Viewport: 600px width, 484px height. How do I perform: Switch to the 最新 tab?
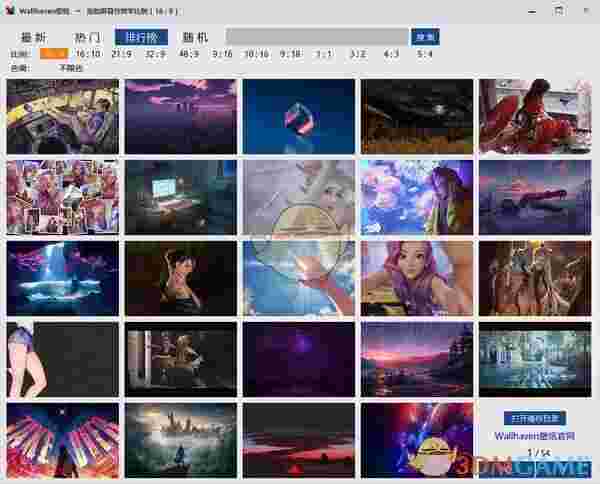[34, 37]
